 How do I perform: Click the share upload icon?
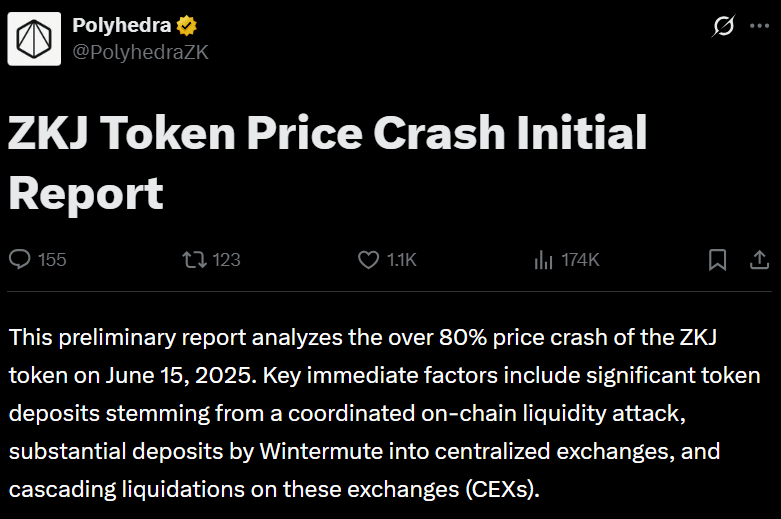coord(760,260)
